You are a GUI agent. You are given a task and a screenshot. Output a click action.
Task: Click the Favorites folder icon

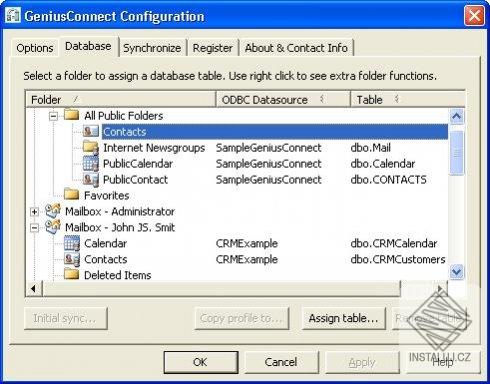point(71,194)
